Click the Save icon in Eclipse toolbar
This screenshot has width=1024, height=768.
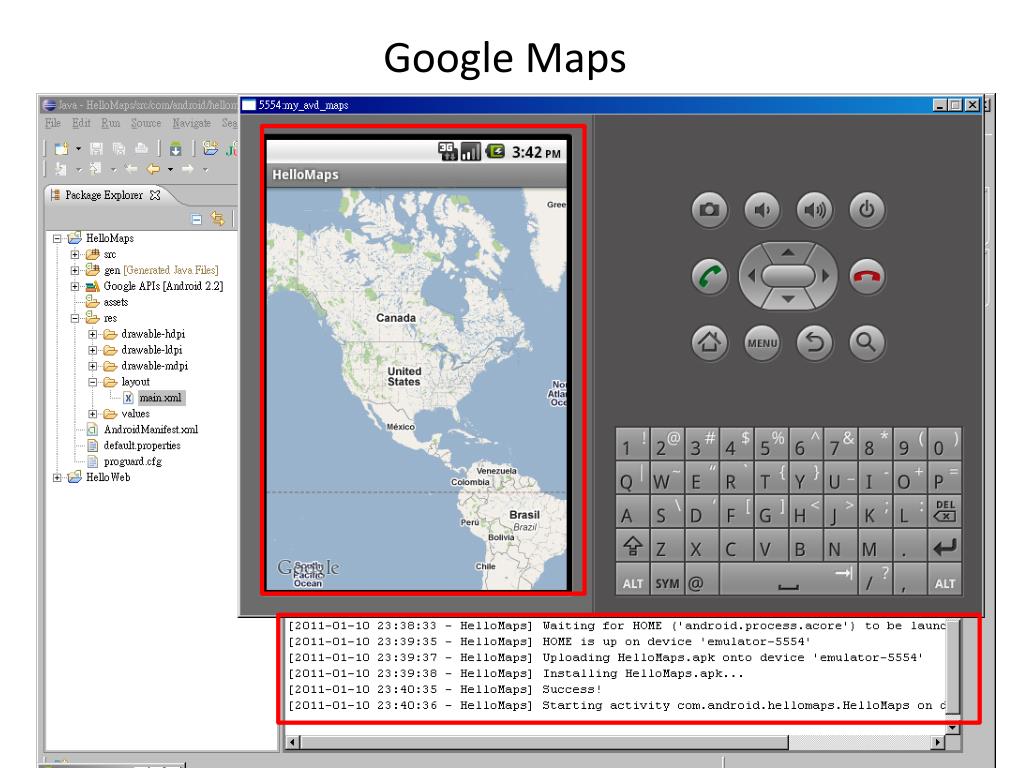click(x=96, y=149)
